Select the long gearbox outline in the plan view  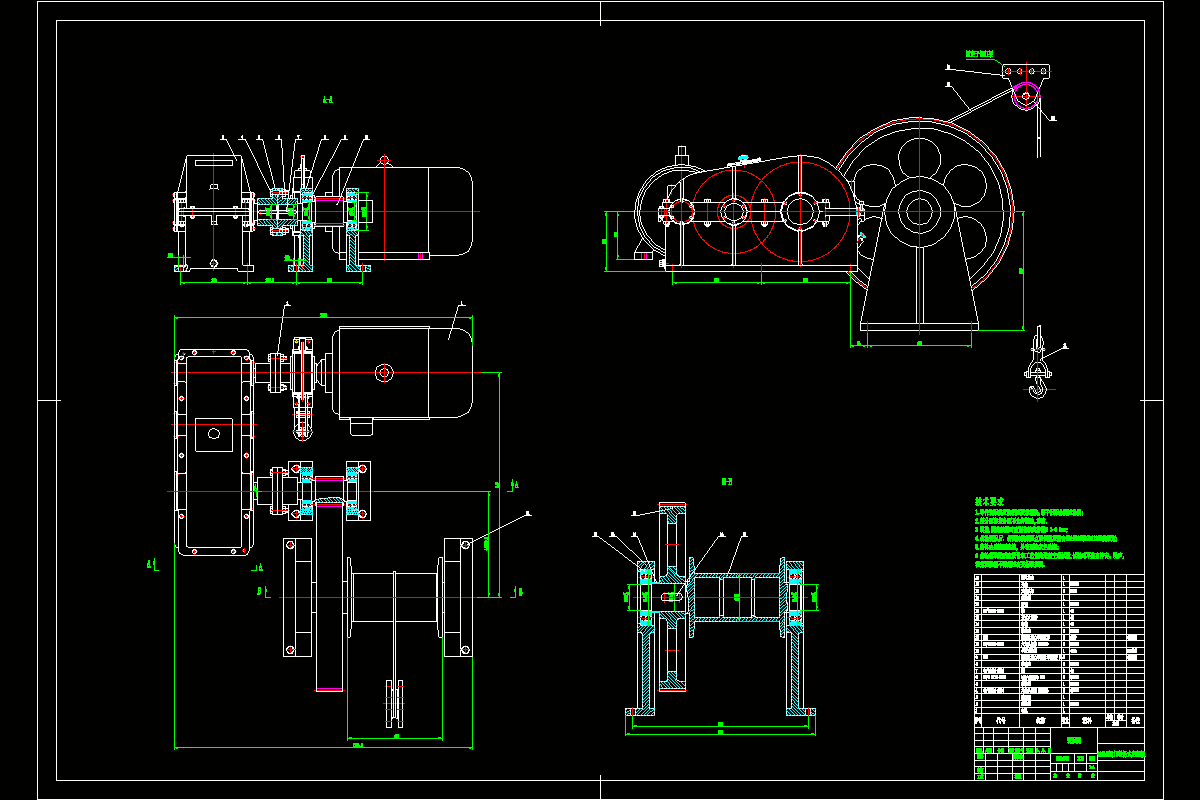pyautogui.click(x=215, y=452)
